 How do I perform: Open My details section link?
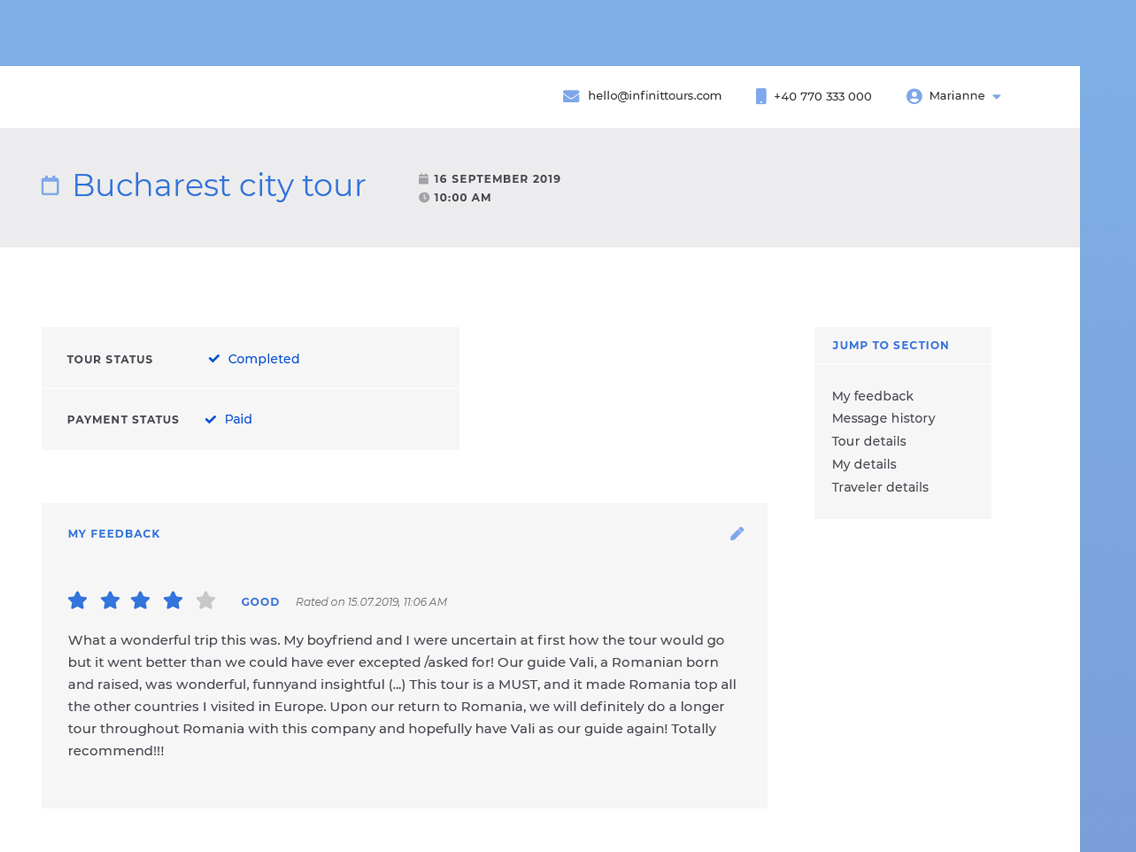863,464
